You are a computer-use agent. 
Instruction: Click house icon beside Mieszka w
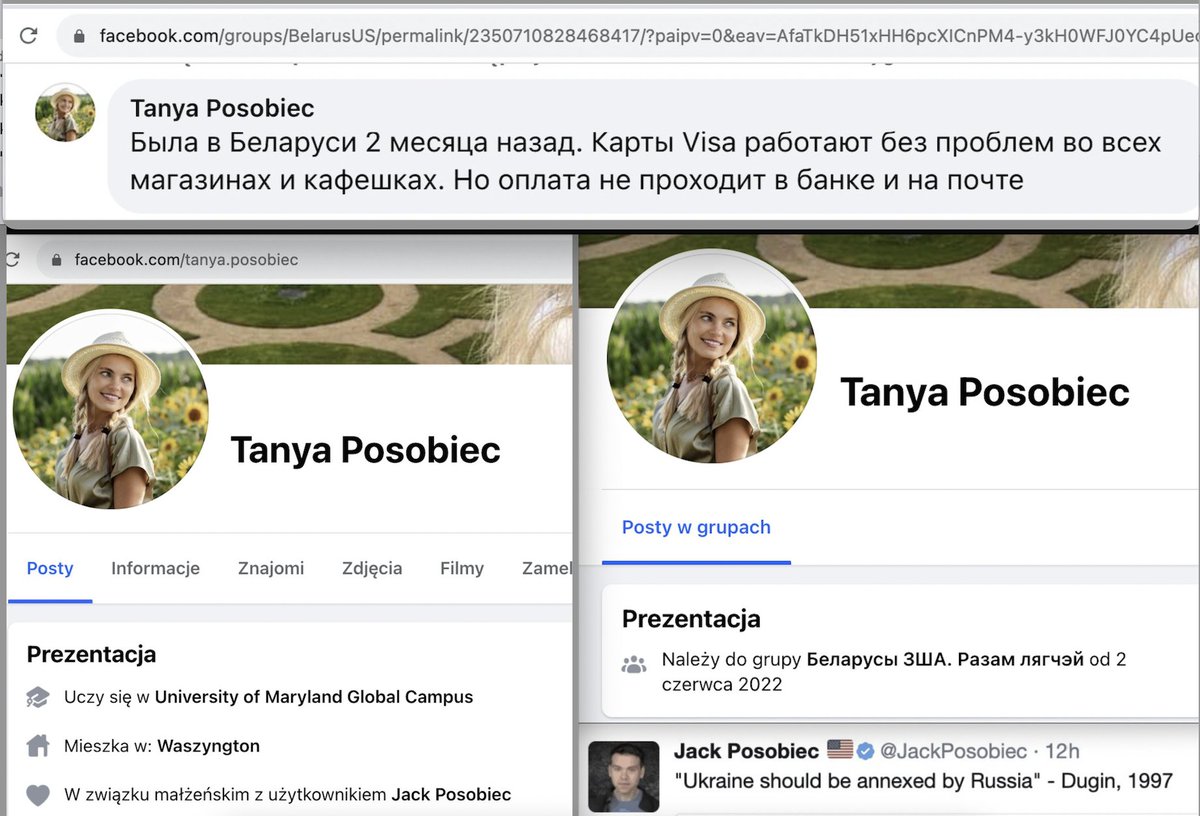pos(38,746)
